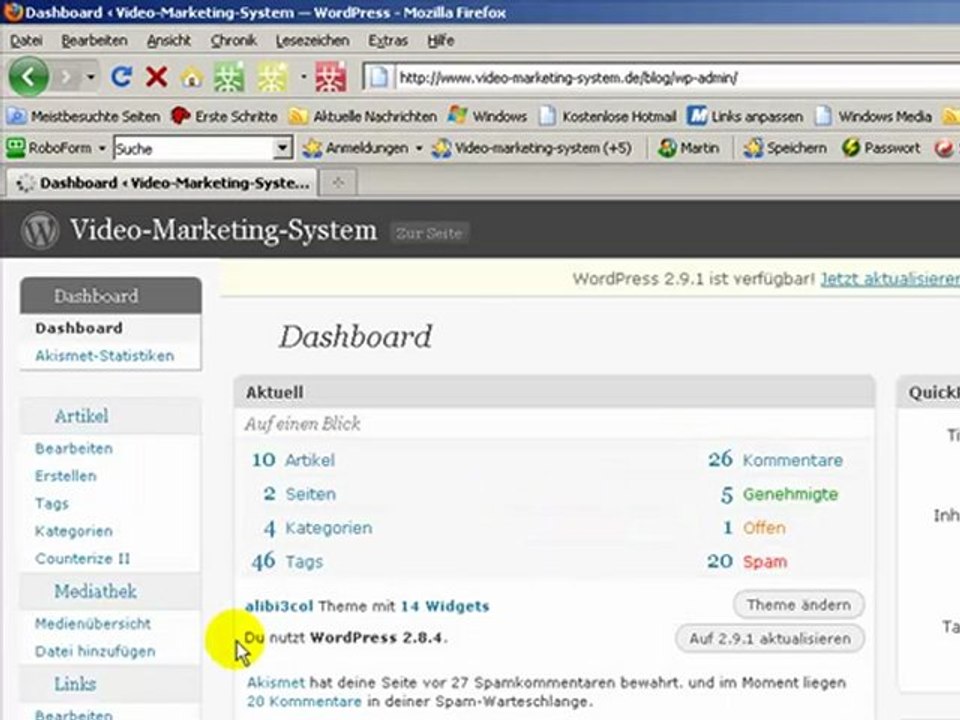The height and width of the screenshot is (720, 960).
Task: Click Erstellen under Artikel
Action: 66,476
